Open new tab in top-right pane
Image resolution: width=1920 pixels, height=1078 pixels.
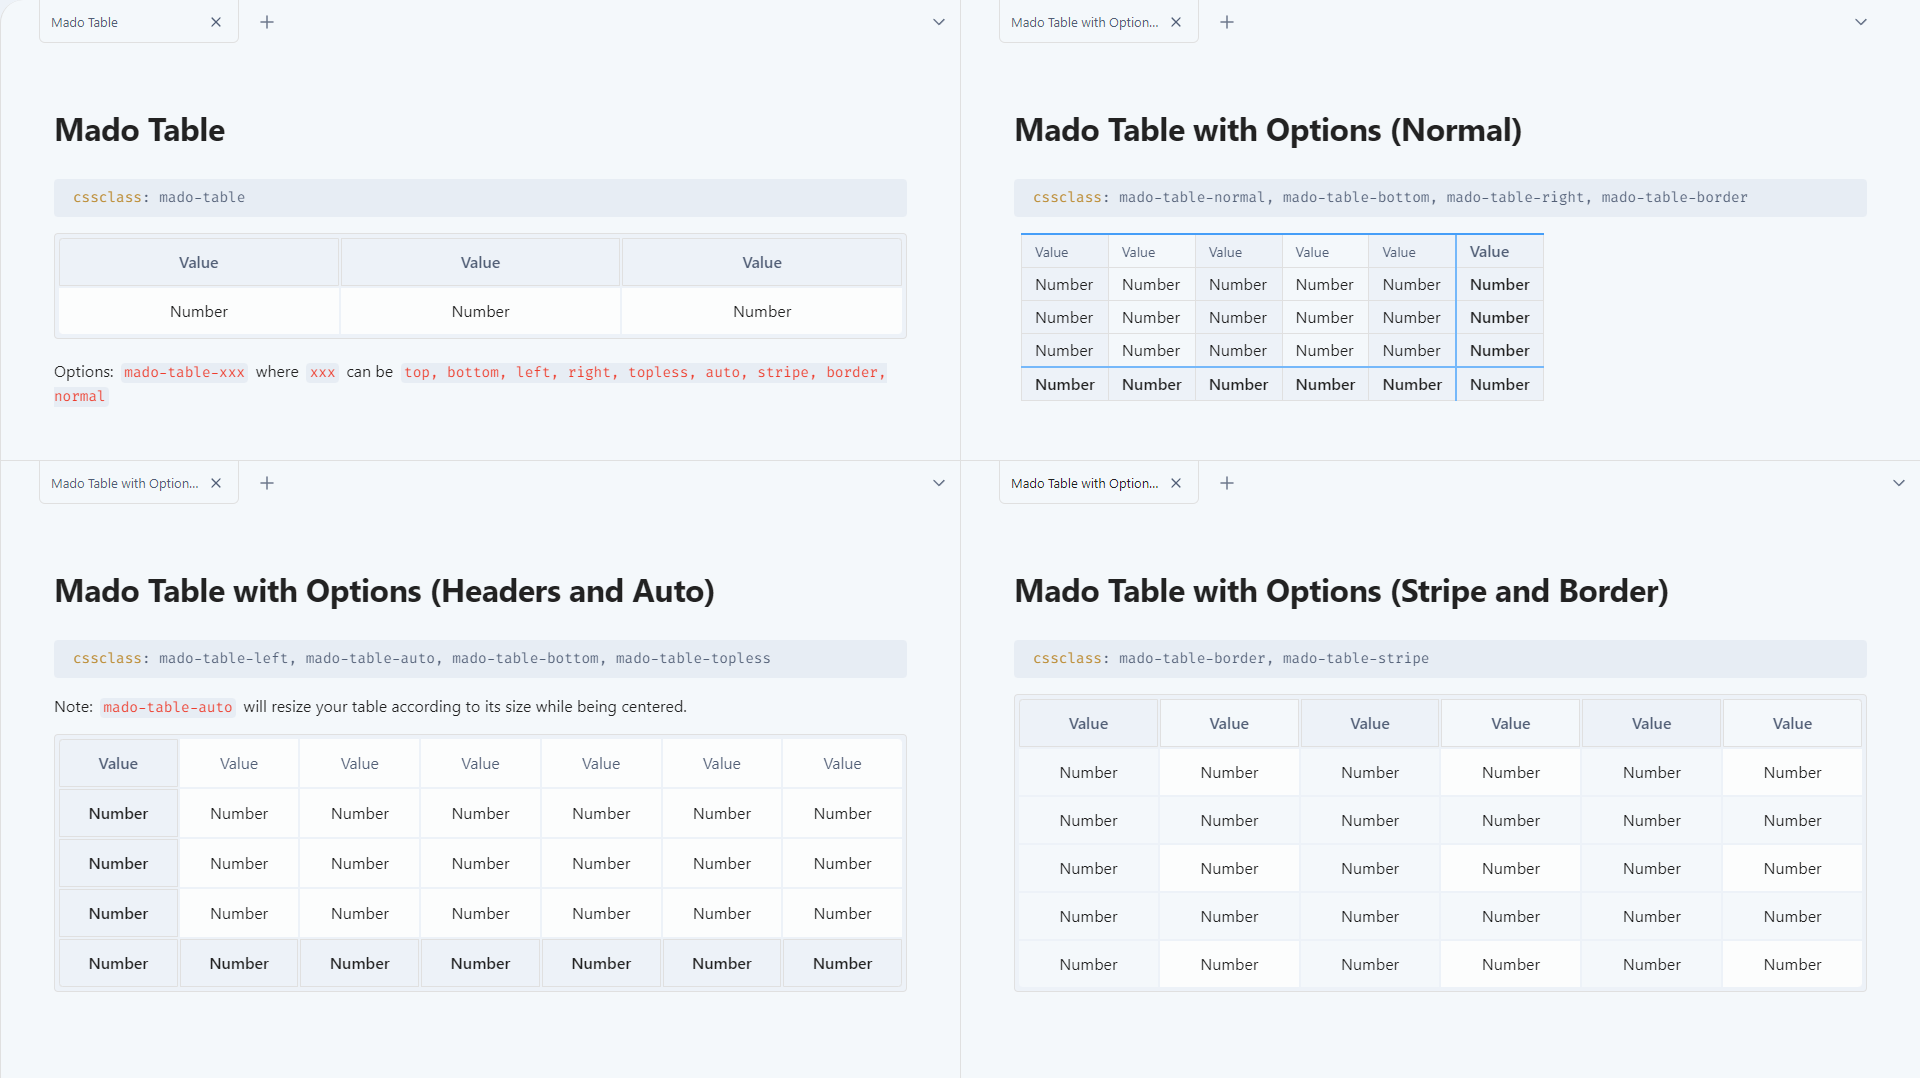tap(1227, 22)
